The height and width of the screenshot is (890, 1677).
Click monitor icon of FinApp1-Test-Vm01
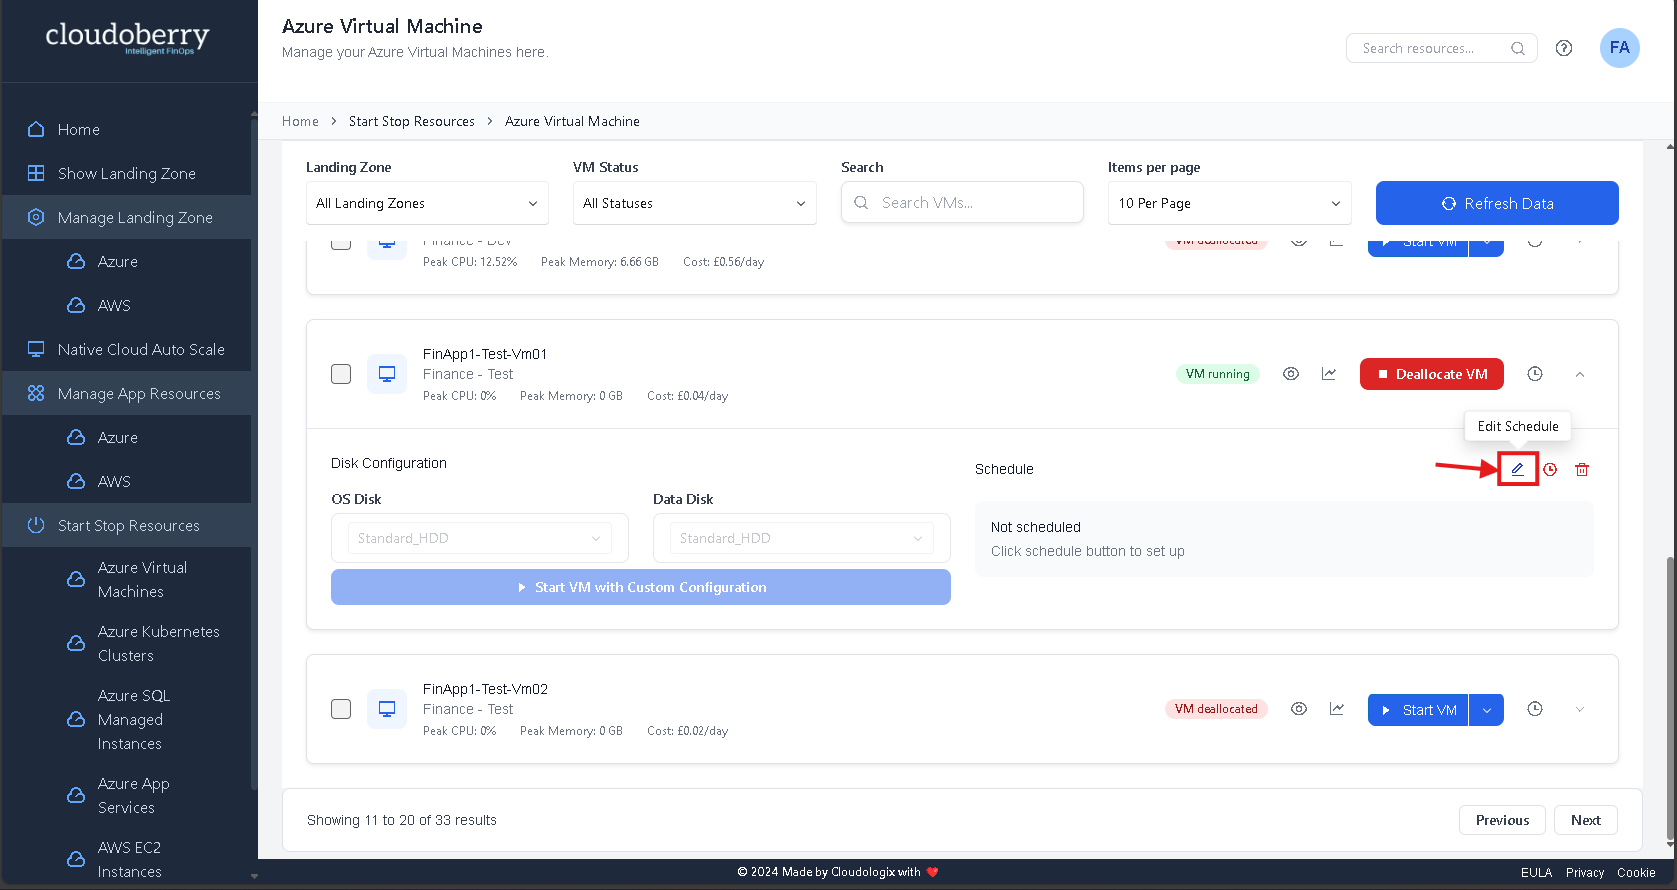click(387, 374)
